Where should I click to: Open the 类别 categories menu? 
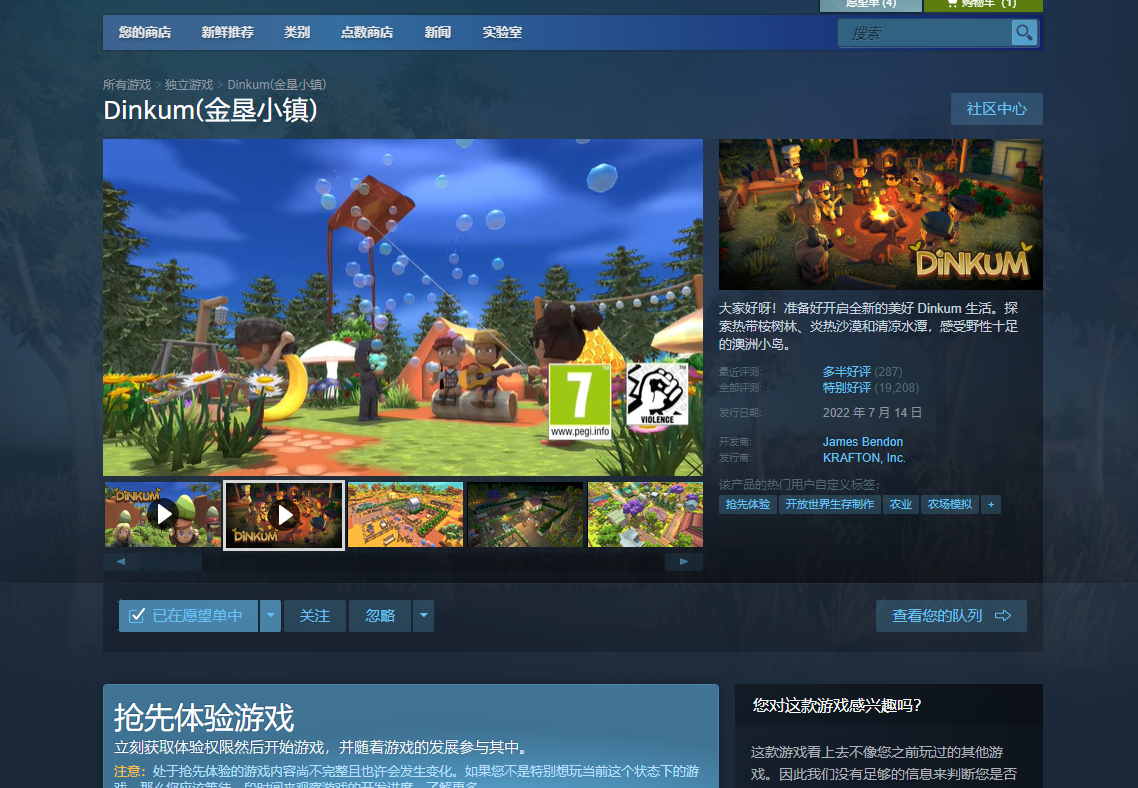[x=297, y=32]
